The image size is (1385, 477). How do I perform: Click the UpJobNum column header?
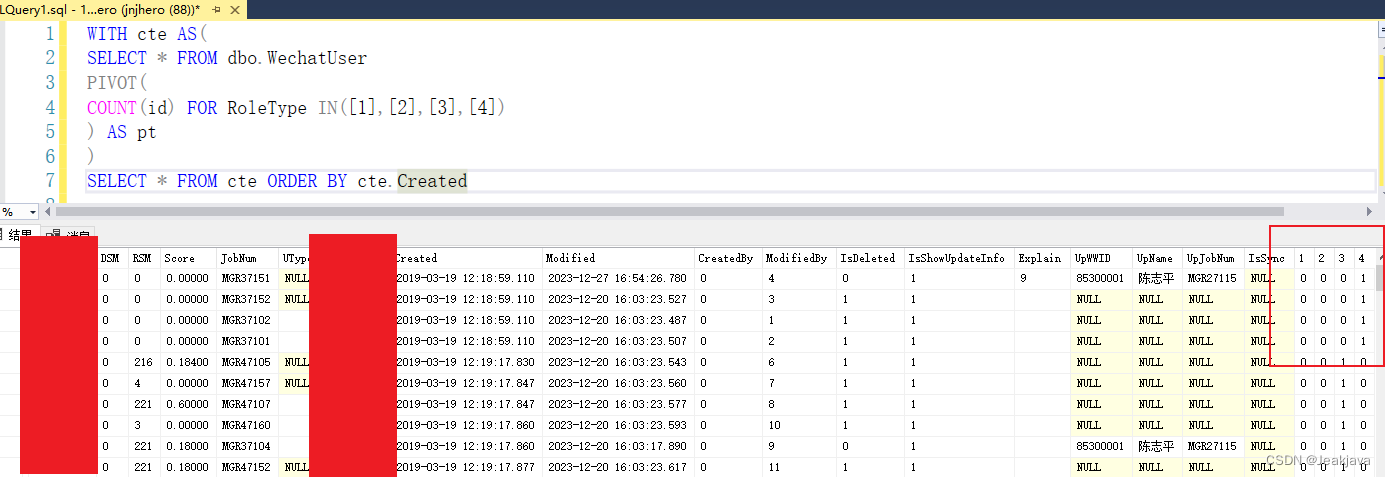[x=1213, y=258]
